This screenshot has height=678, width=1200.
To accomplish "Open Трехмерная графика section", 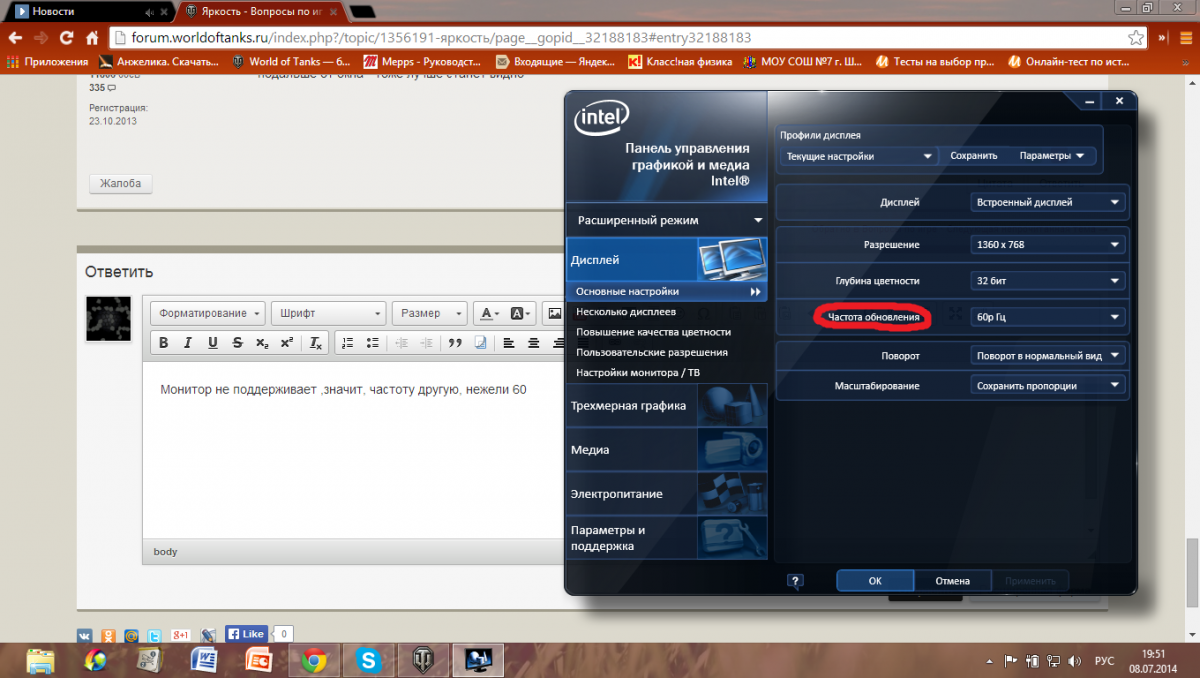I will coord(667,405).
